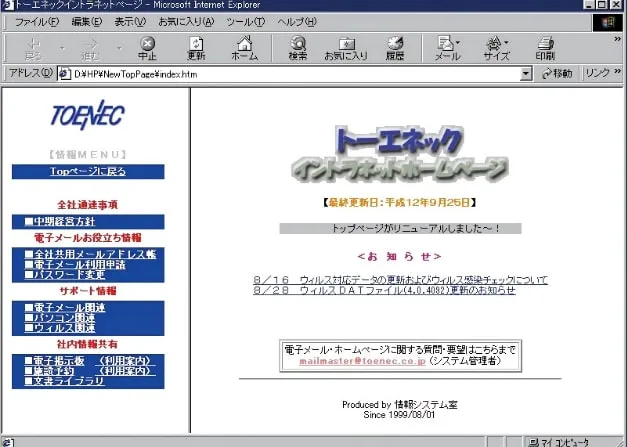Click the 社内情報共有 heading
Viewport: 628px width, 447px height.
(87, 344)
